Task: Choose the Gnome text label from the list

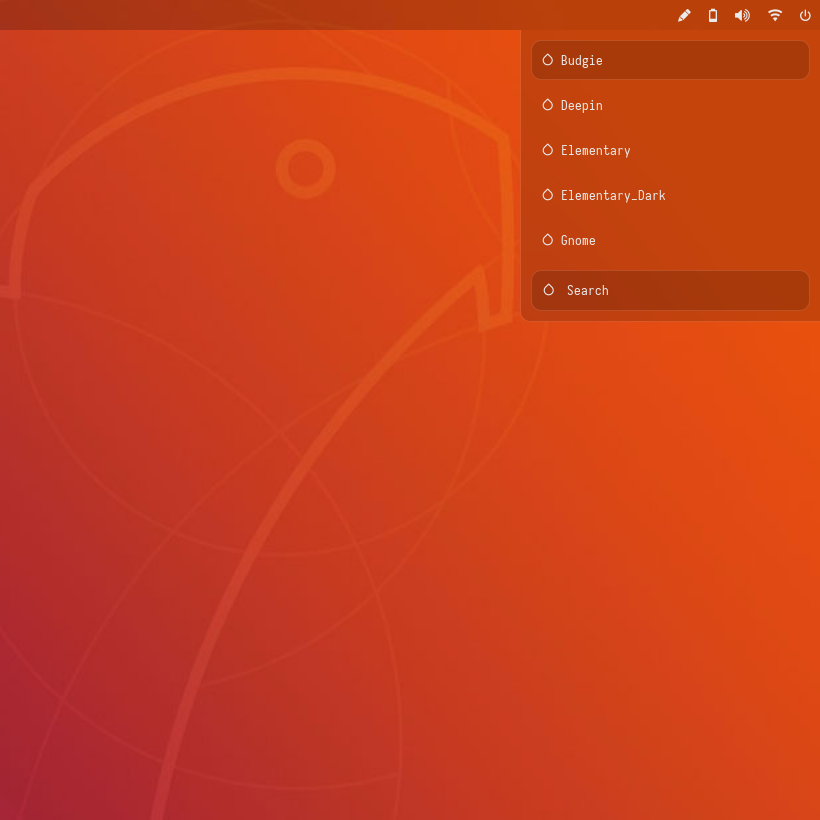Action: click(578, 240)
